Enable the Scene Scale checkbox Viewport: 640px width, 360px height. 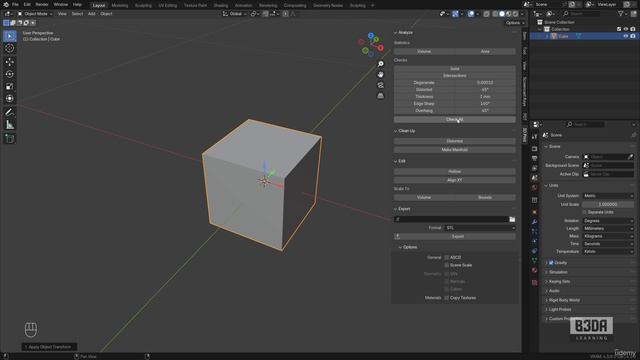coord(447,265)
